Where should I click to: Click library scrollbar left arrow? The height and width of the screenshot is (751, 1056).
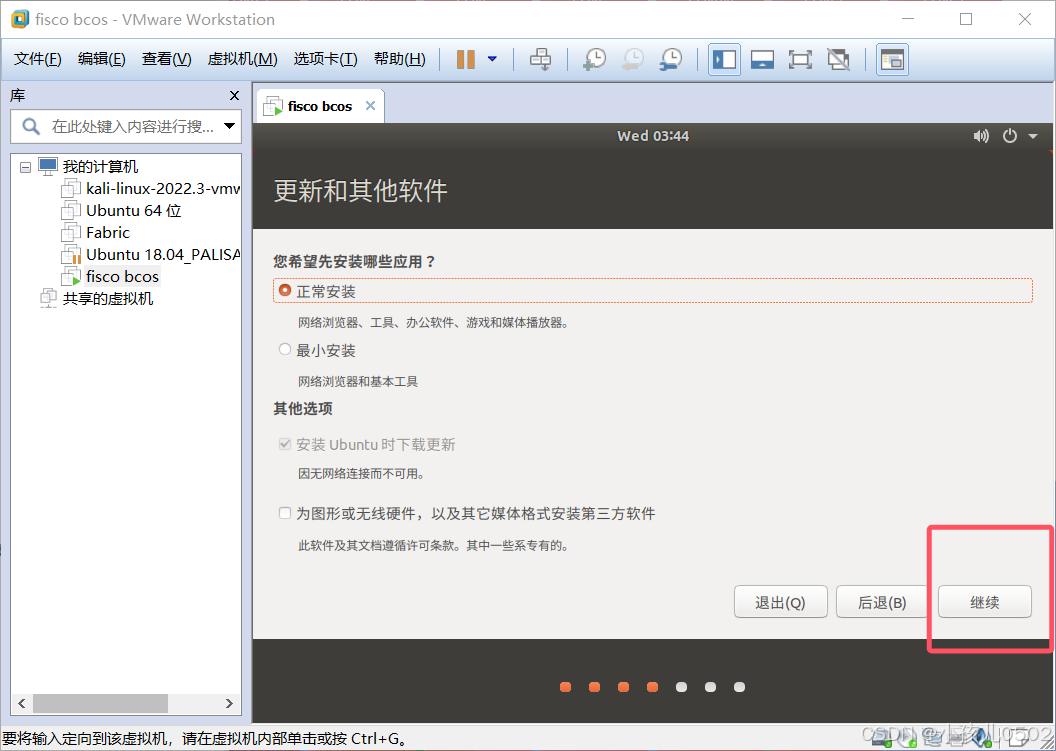pos(22,703)
